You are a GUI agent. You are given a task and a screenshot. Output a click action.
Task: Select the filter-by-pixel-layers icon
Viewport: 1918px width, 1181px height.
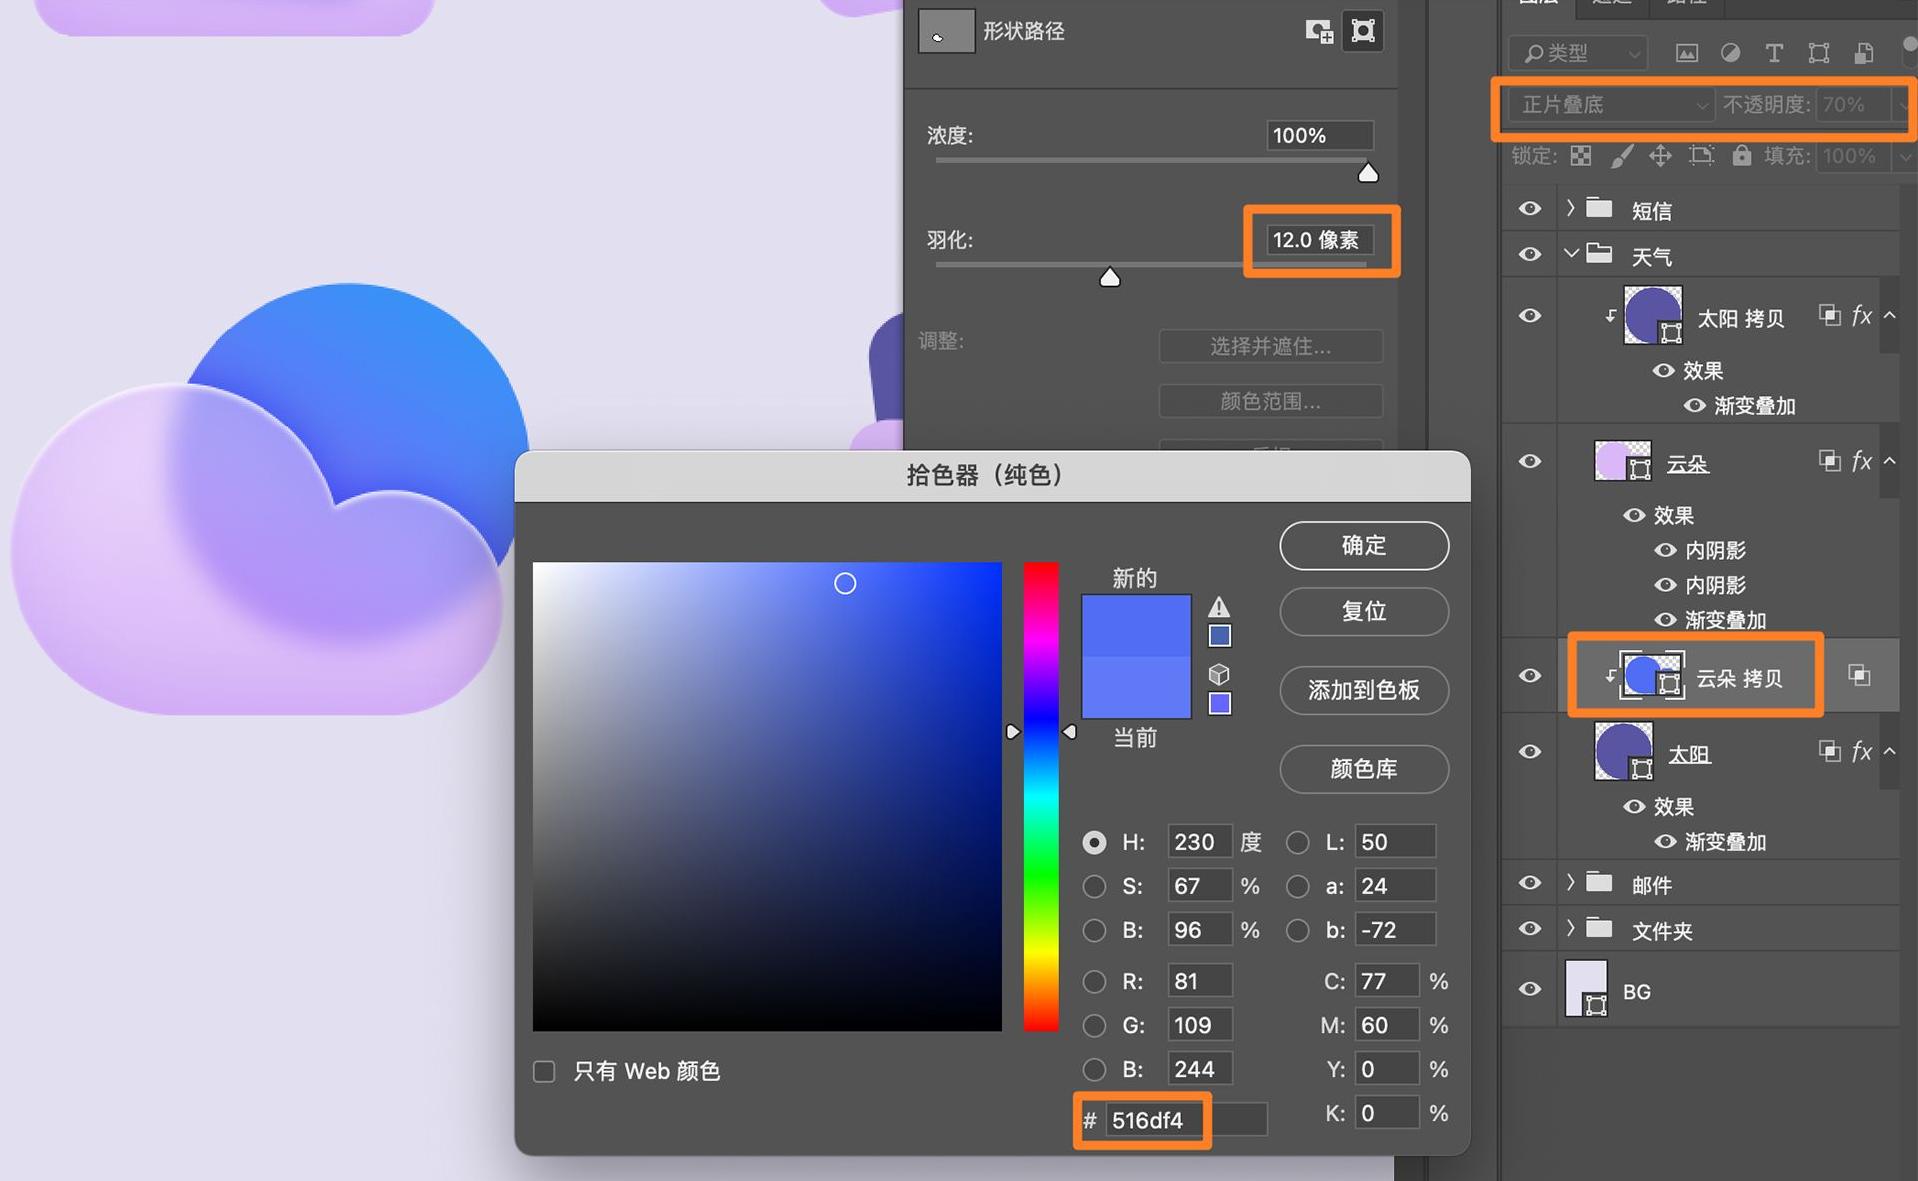point(1687,53)
